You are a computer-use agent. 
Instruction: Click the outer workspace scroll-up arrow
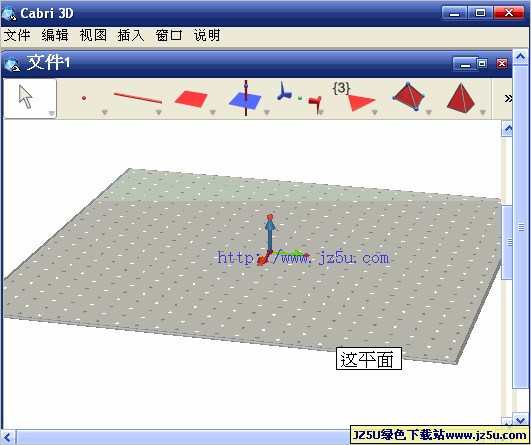point(521,57)
